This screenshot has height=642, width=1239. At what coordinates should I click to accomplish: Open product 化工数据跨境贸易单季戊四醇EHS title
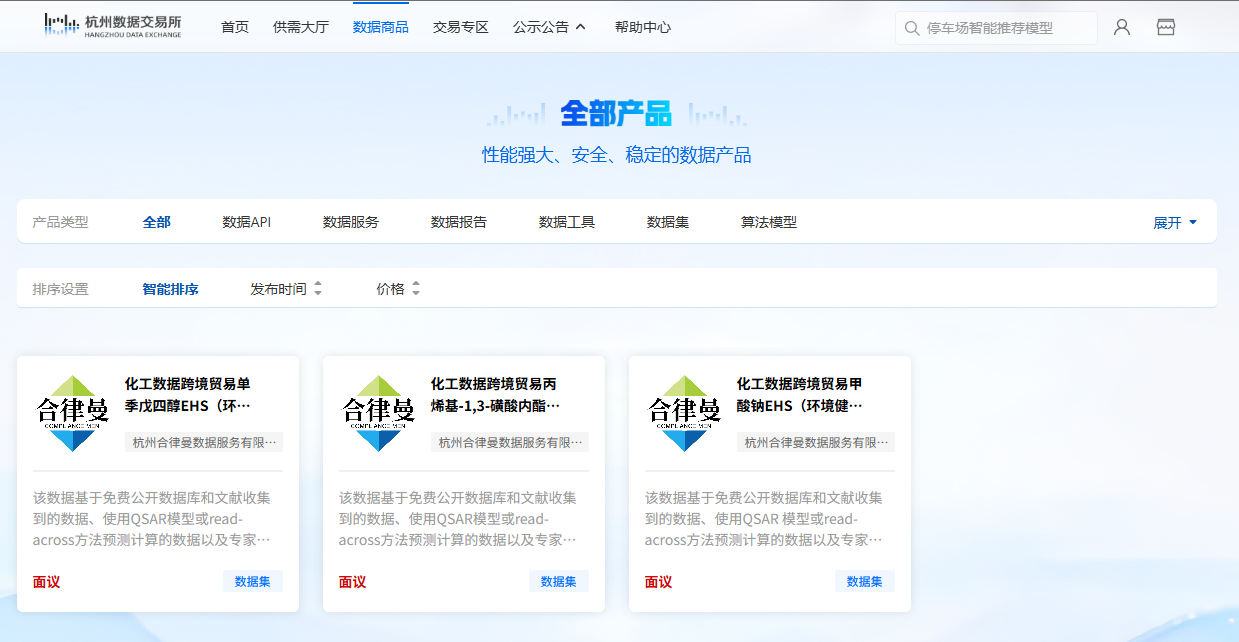pyautogui.click(x=188, y=394)
